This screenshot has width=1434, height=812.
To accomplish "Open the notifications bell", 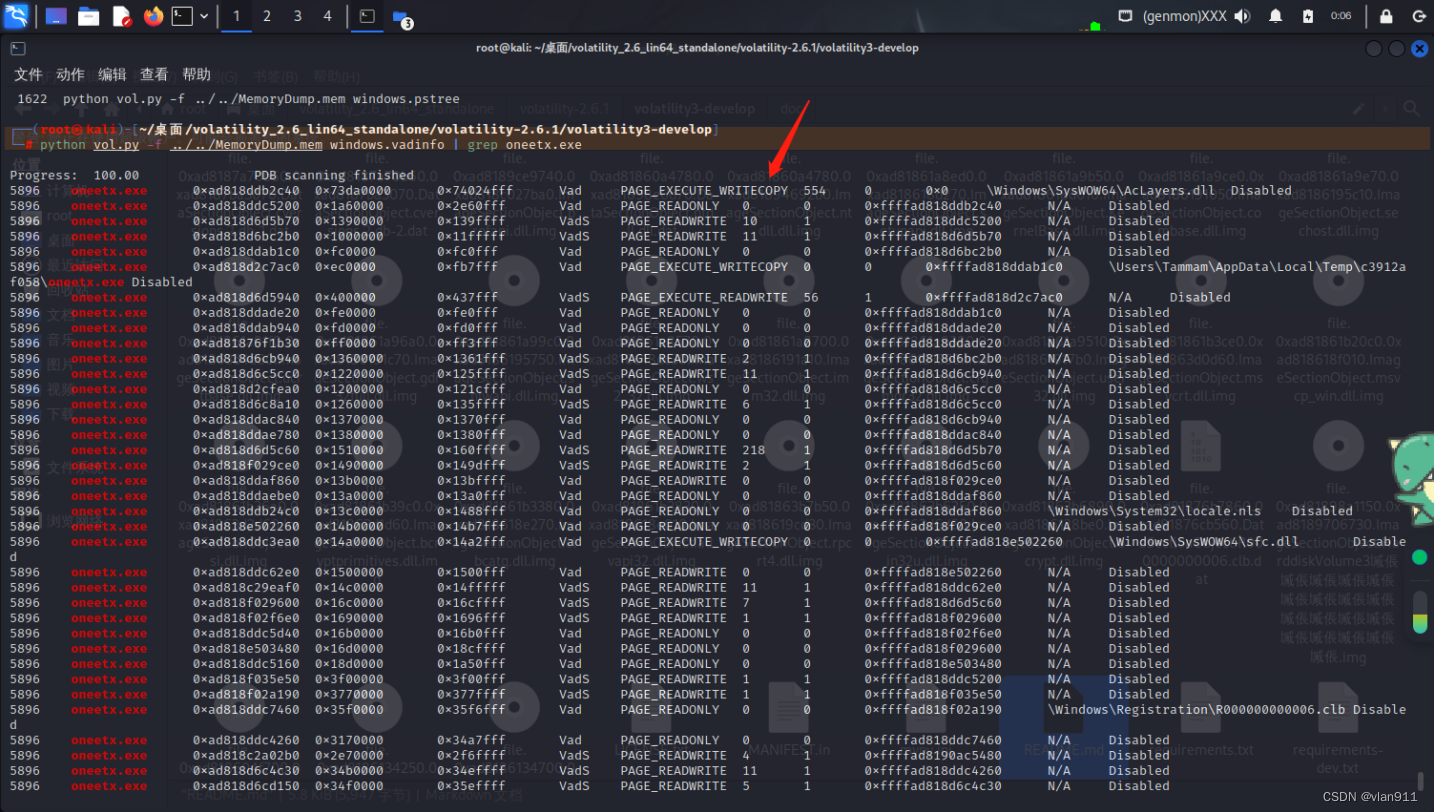I will (1276, 16).
